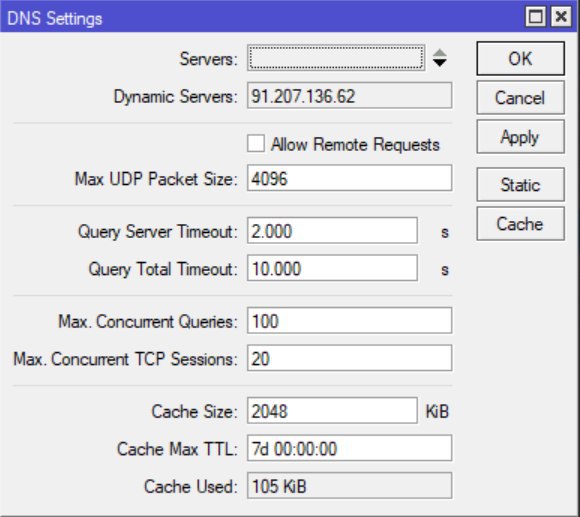580x517 pixels.
Task: Edit the Max. Concurrent Queries field
Action: (350, 321)
